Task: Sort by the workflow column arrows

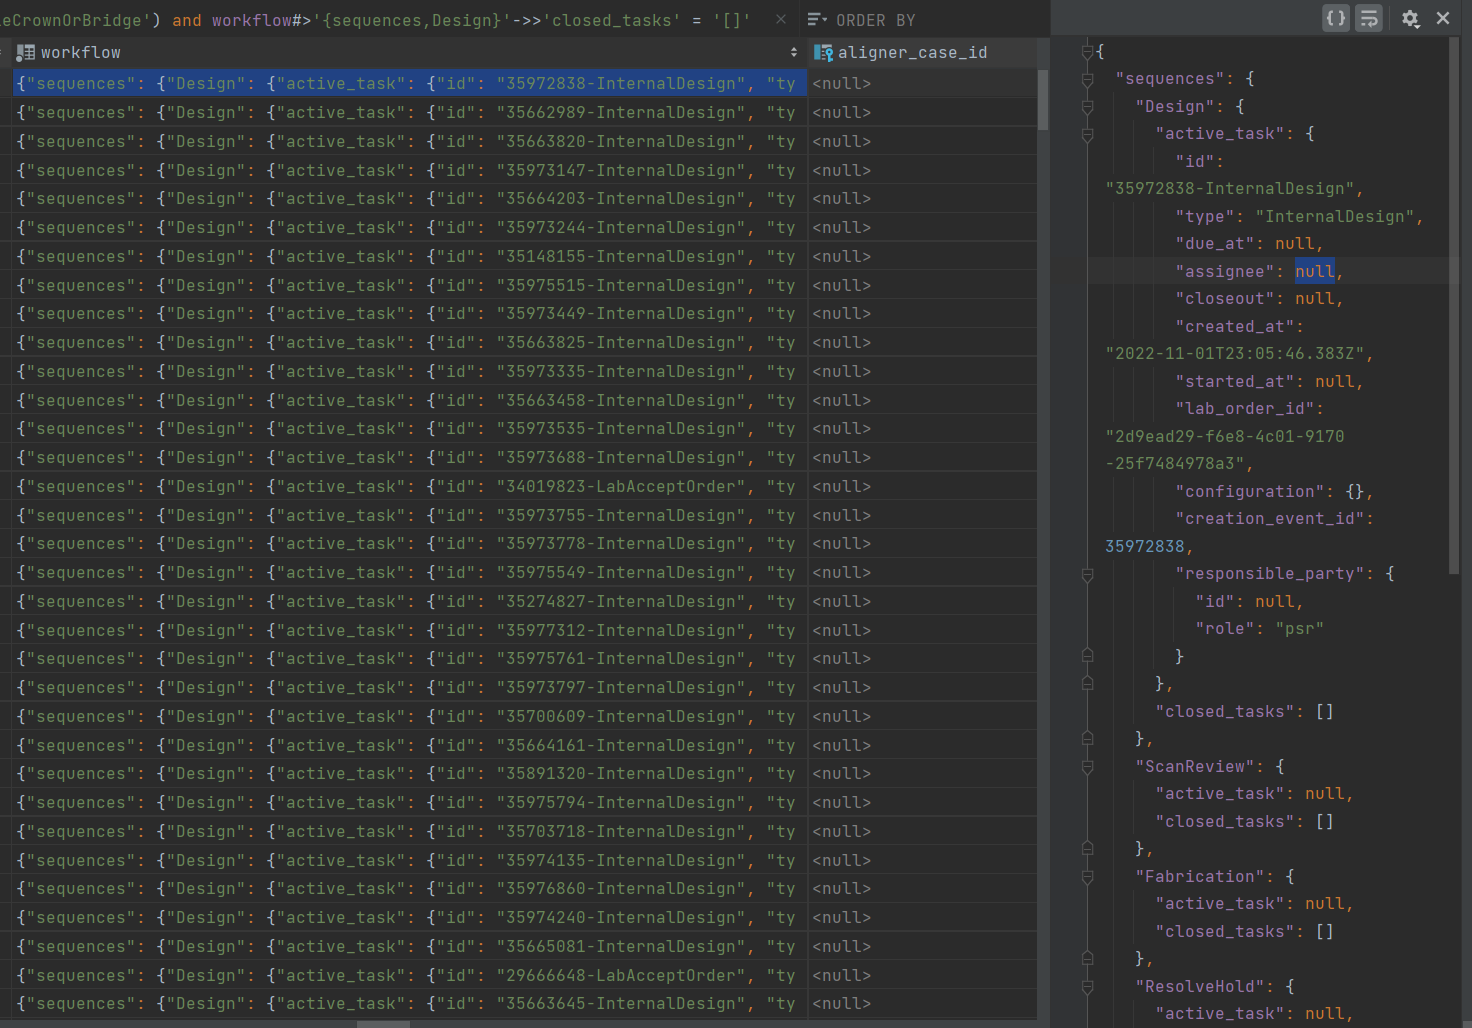Action: (794, 52)
